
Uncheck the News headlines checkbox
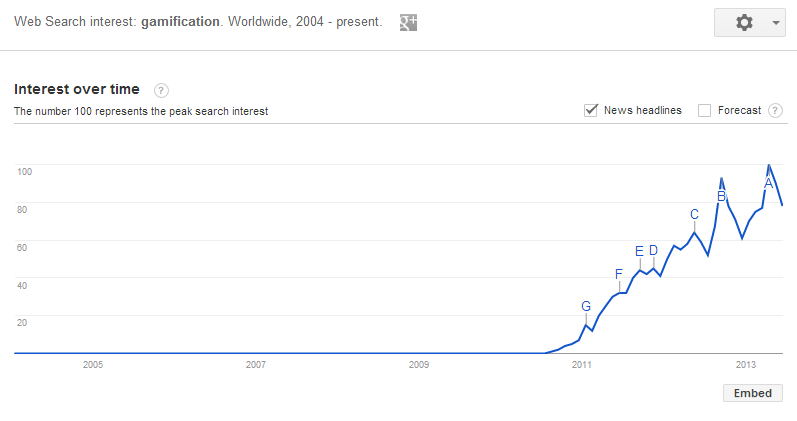(x=591, y=110)
